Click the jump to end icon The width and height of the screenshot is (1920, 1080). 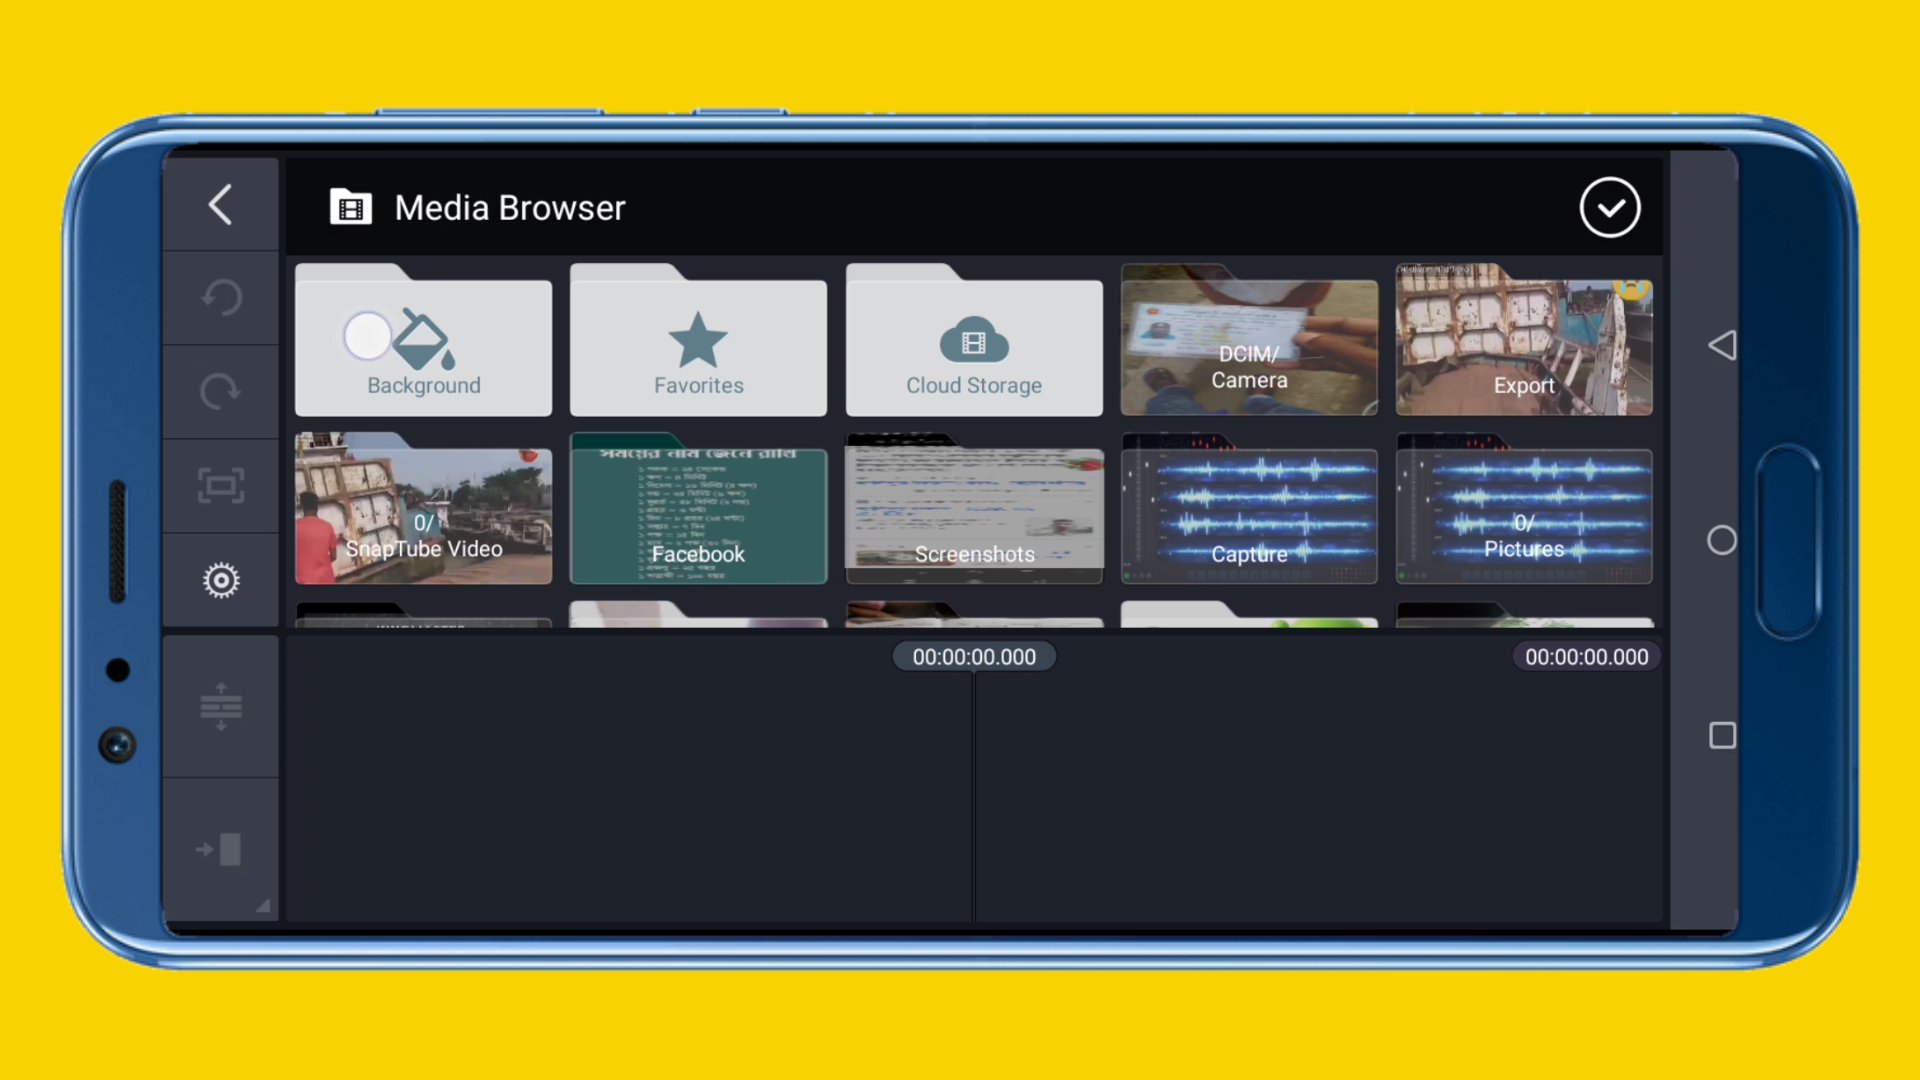coord(220,850)
